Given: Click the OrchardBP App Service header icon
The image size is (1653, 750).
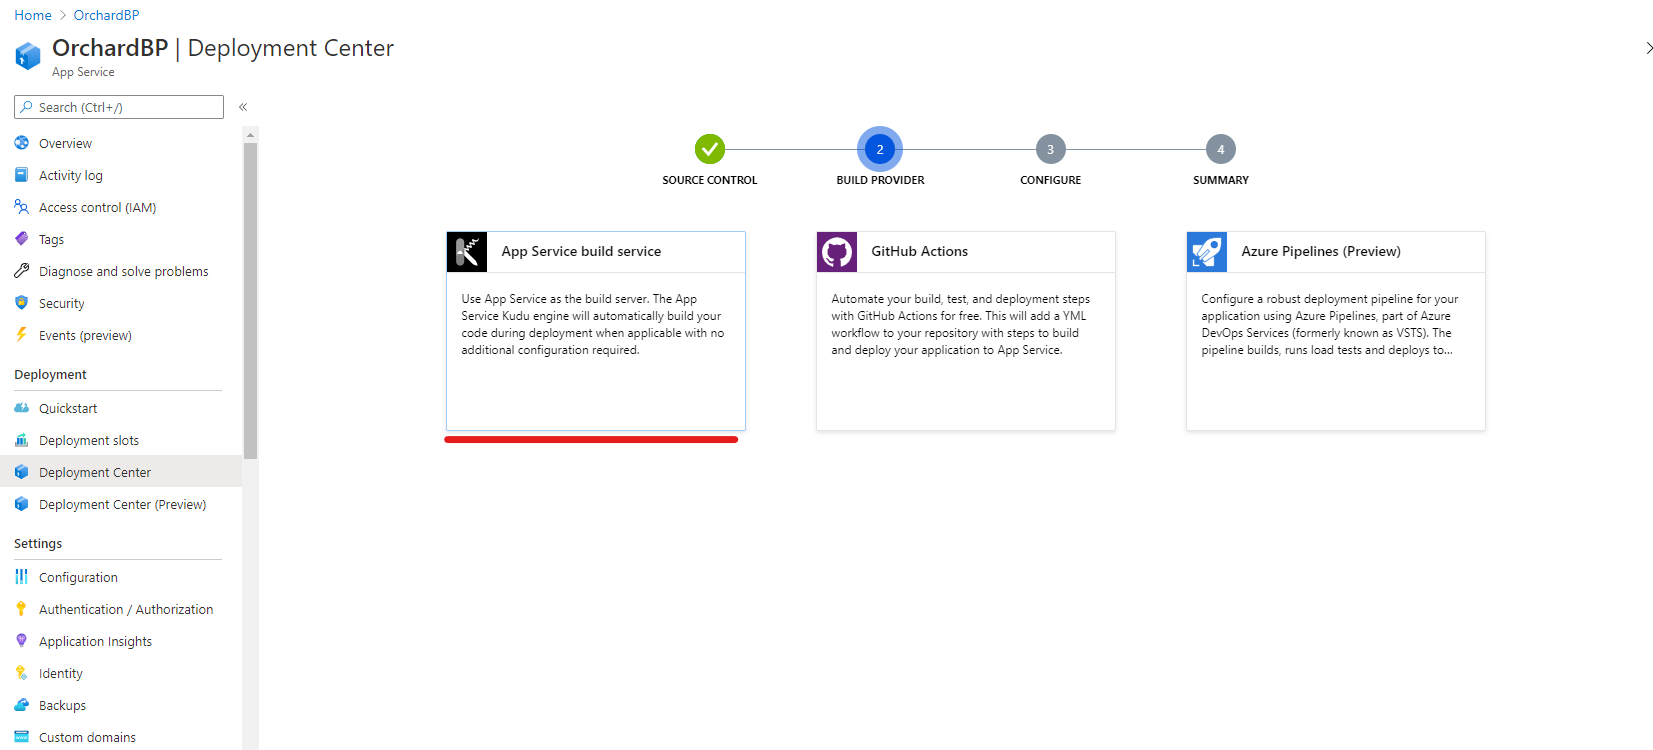Looking at the screenshot, I should (x=28, y=56).
